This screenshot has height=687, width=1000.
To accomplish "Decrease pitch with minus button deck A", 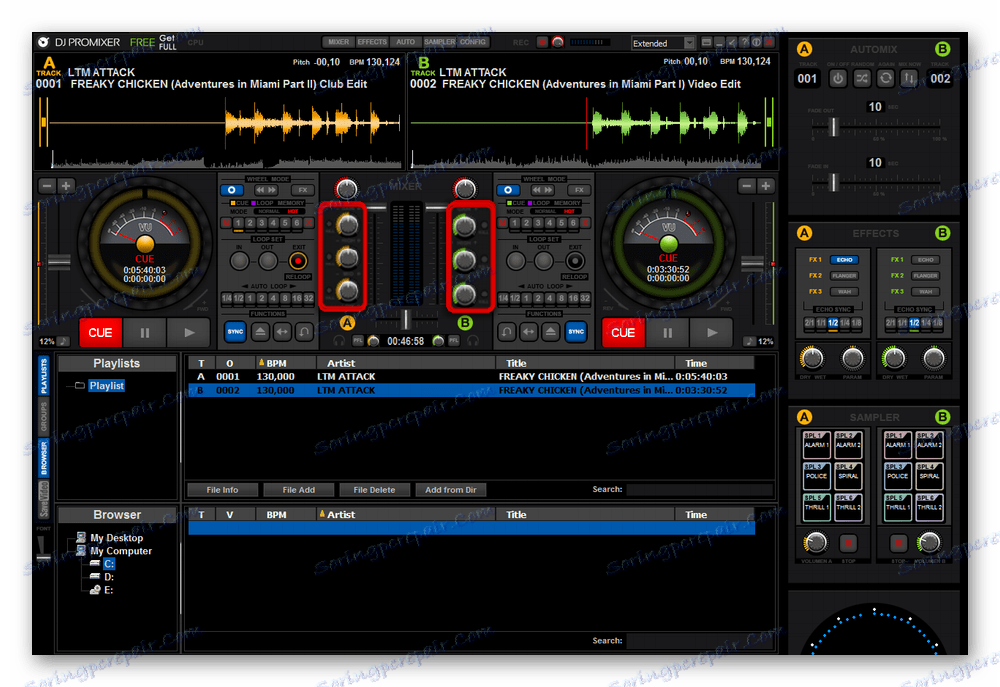I will coord(47,186).
